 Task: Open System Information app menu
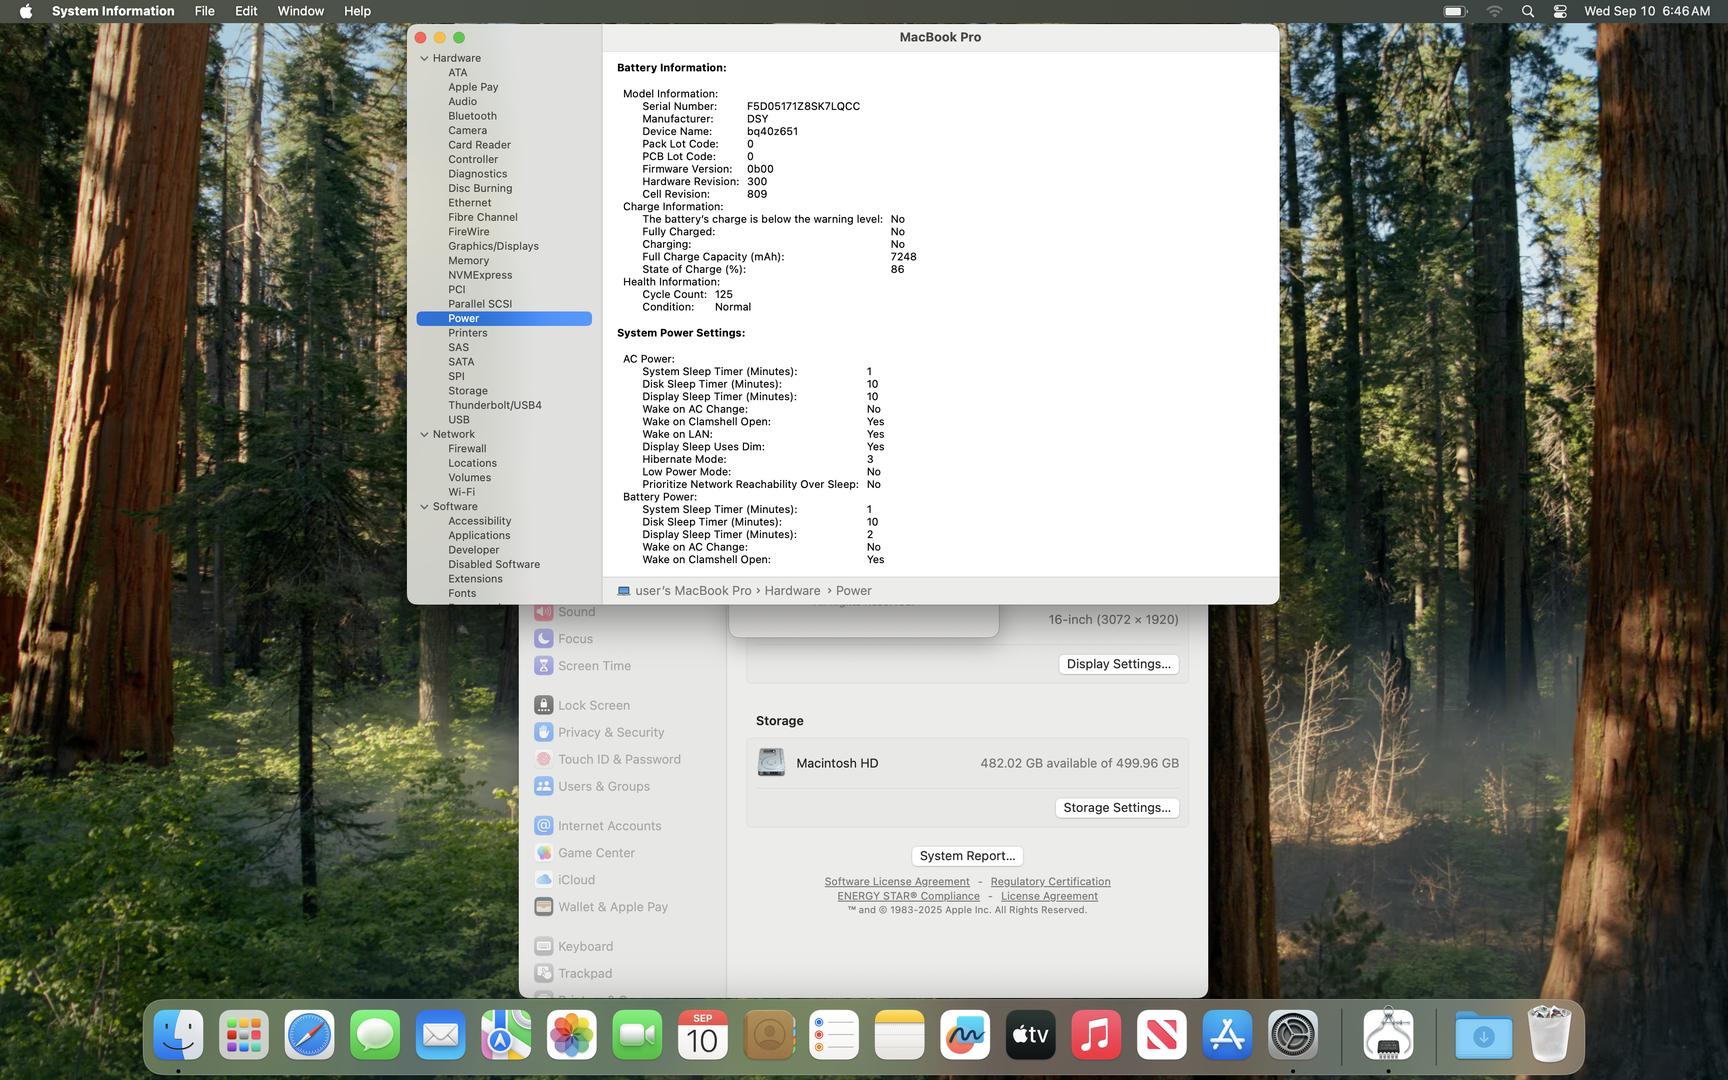coord(113,11)
